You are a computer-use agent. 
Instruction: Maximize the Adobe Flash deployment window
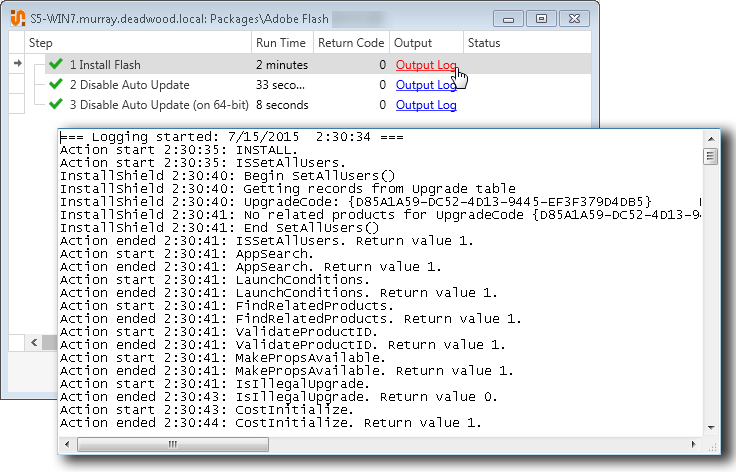541,18
